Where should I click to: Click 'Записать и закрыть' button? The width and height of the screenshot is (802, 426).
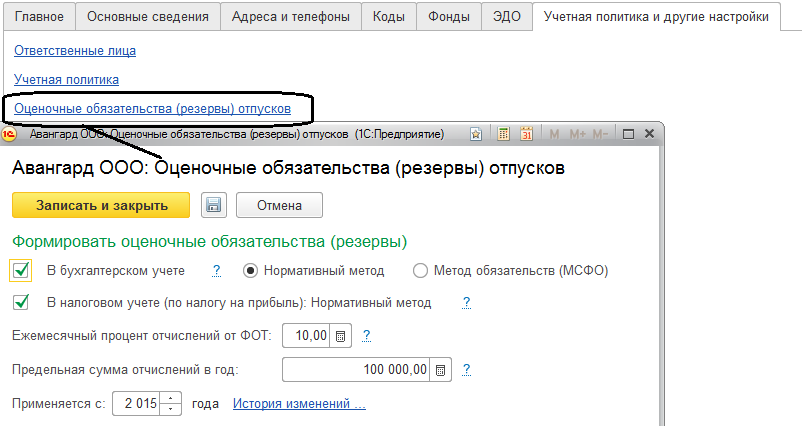101,205
